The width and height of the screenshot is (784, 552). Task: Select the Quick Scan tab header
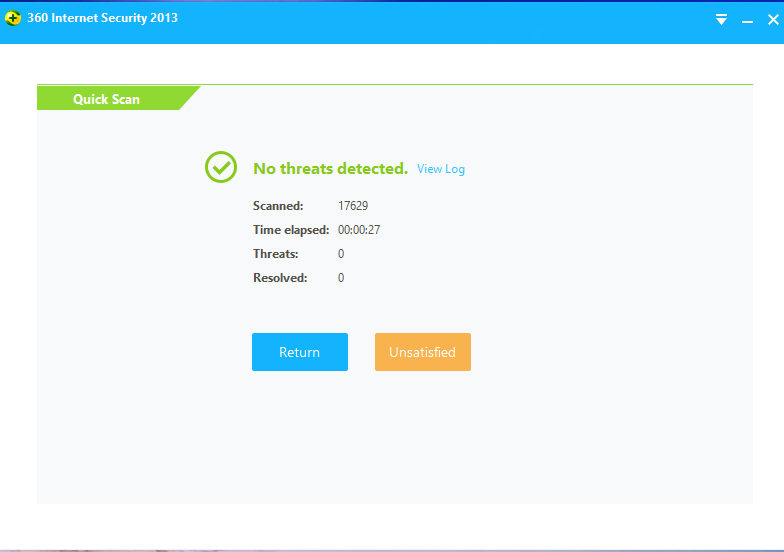118,98
